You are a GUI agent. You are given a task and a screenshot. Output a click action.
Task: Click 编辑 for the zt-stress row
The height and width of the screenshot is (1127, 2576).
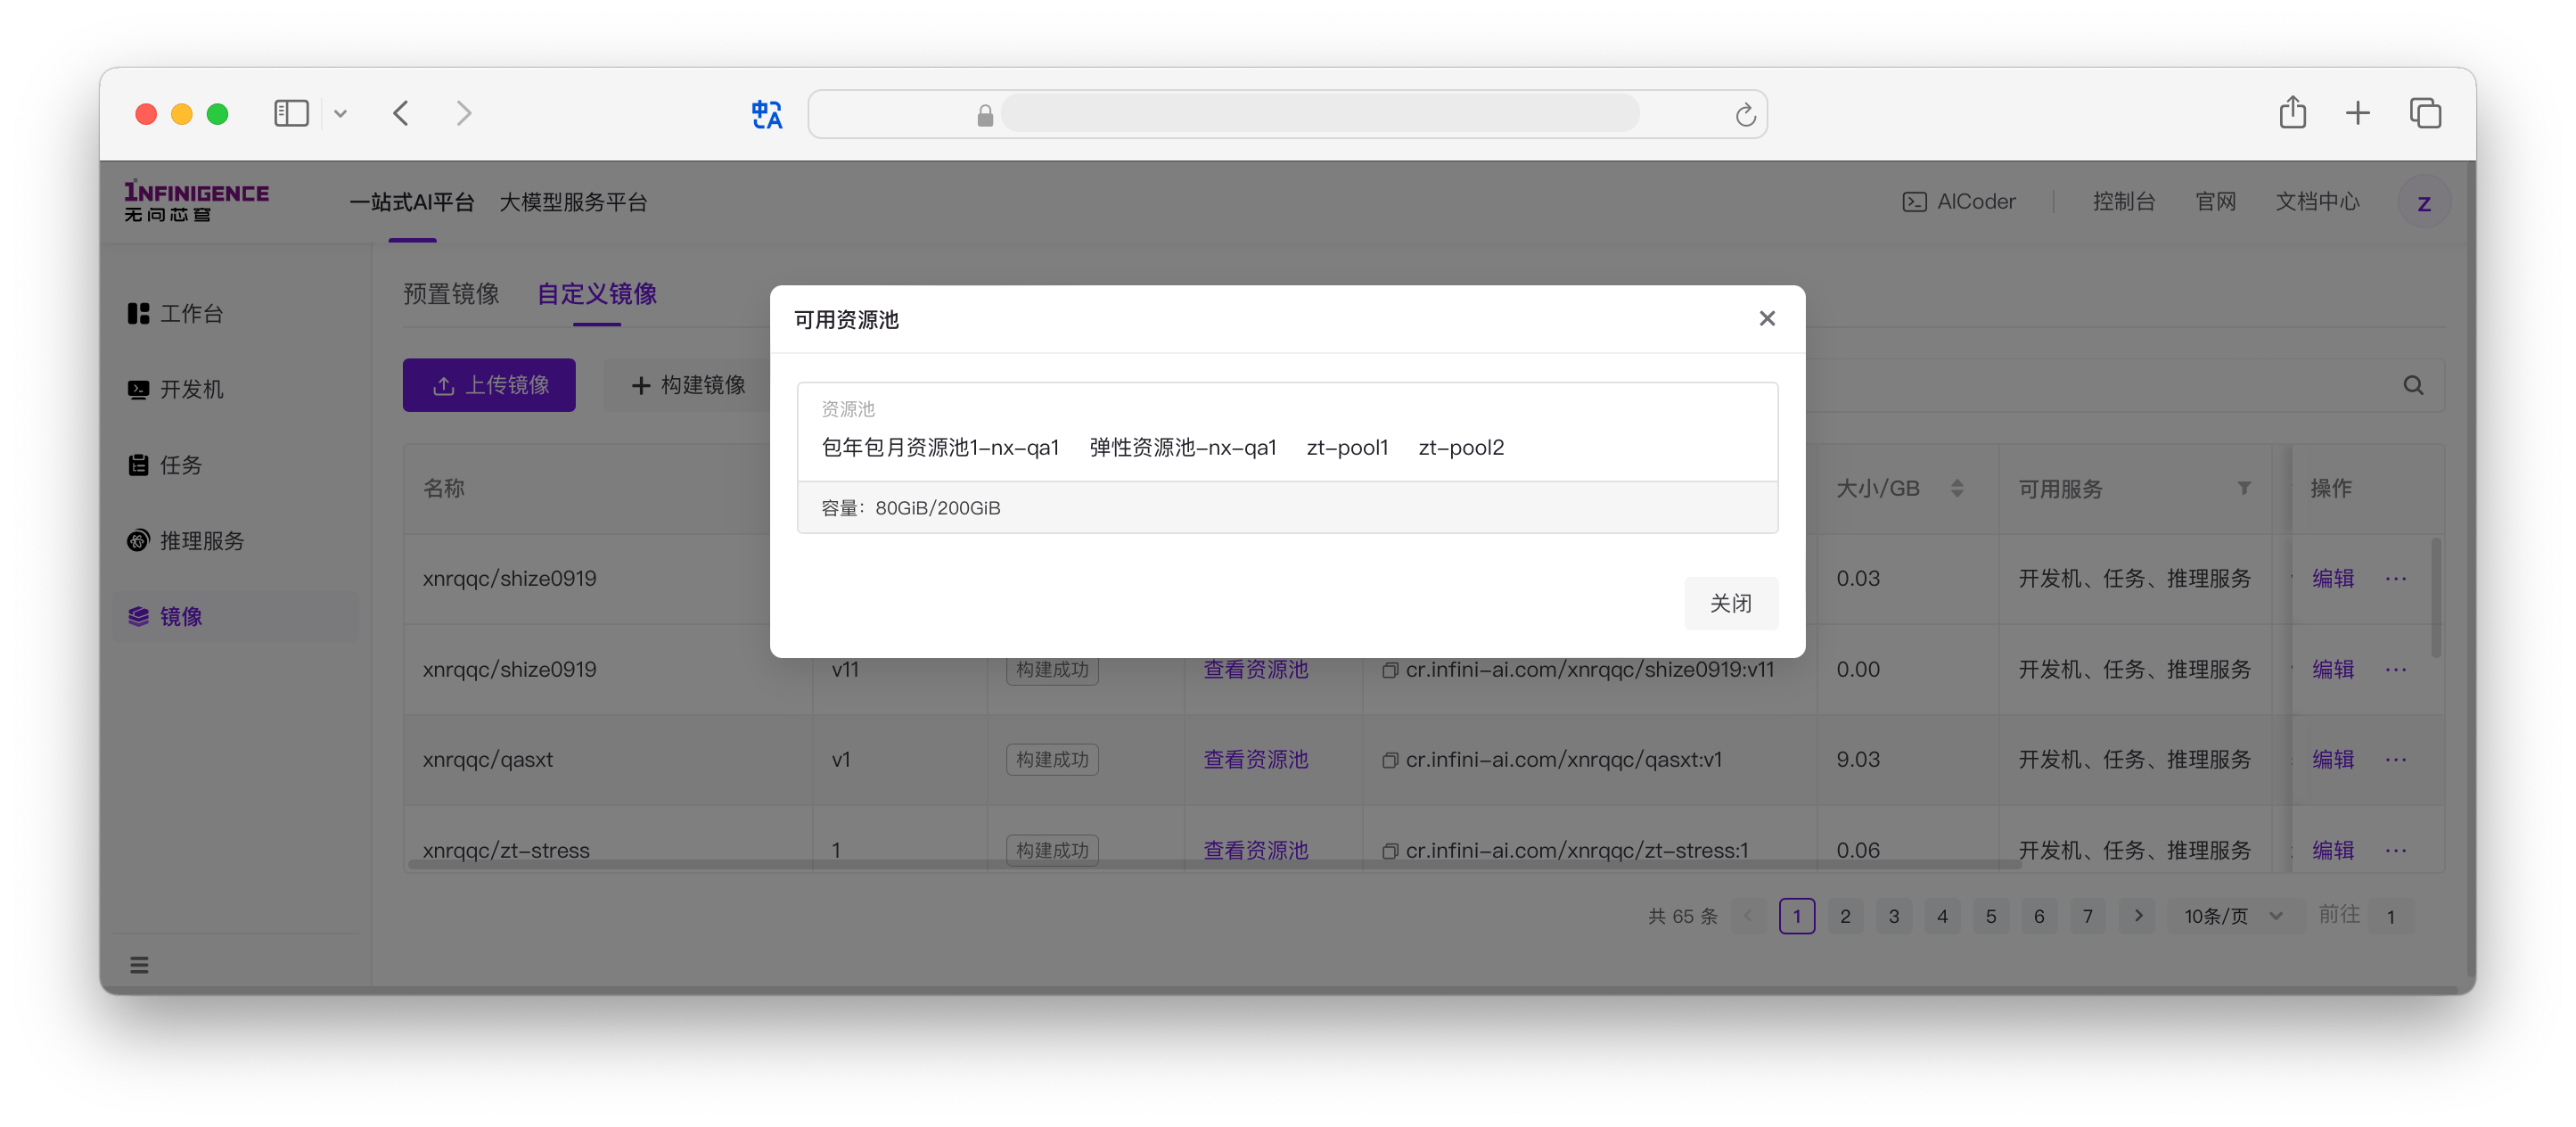2333,850
